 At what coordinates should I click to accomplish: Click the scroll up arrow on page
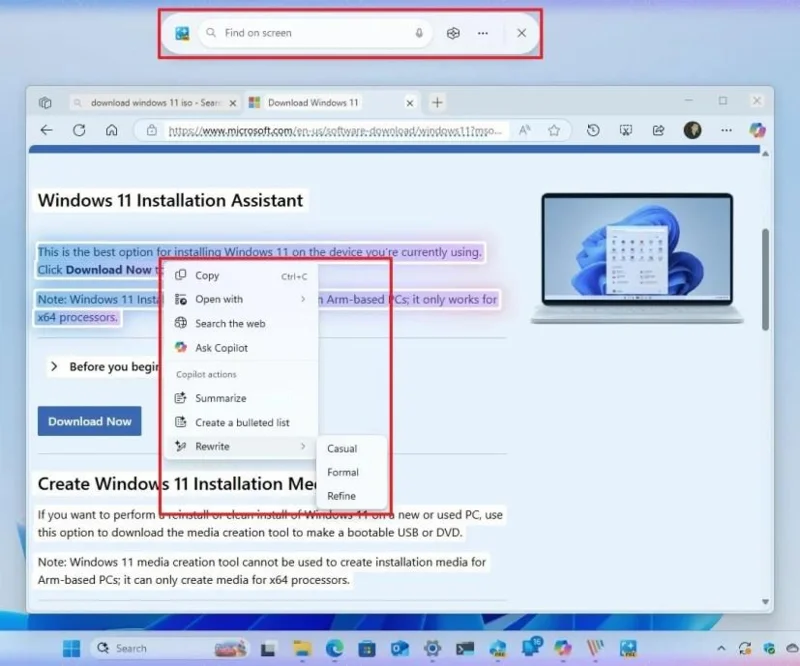(765, 154)
